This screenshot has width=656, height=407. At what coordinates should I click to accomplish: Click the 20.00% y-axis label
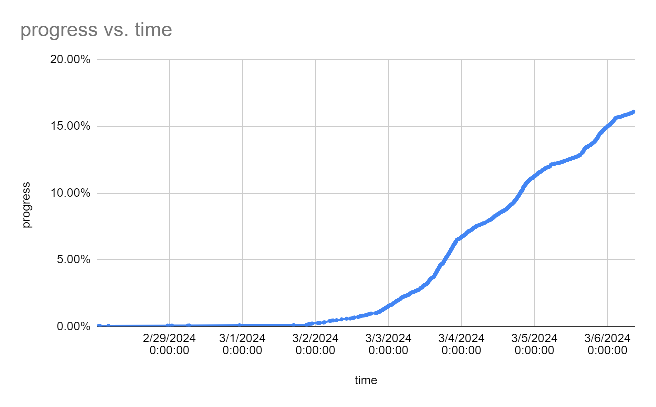(70, 59)
